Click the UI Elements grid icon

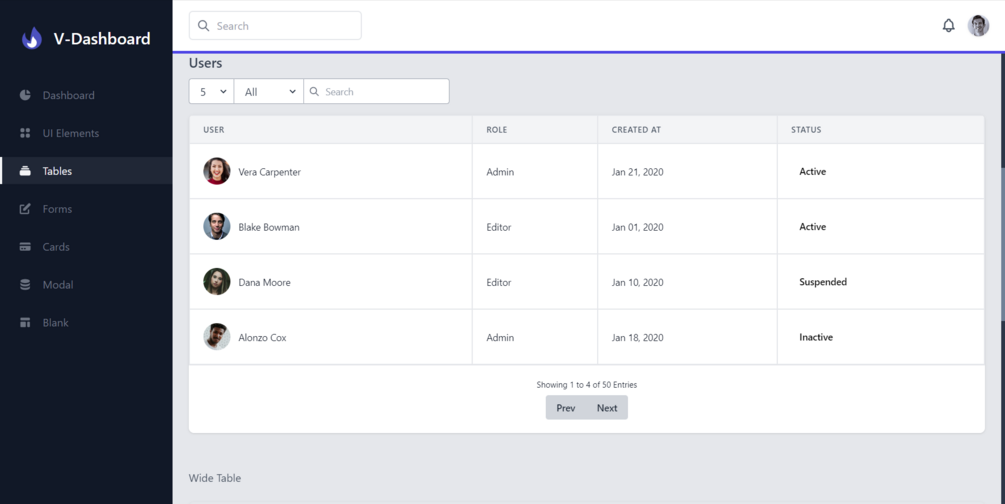(x=25, y=133)
